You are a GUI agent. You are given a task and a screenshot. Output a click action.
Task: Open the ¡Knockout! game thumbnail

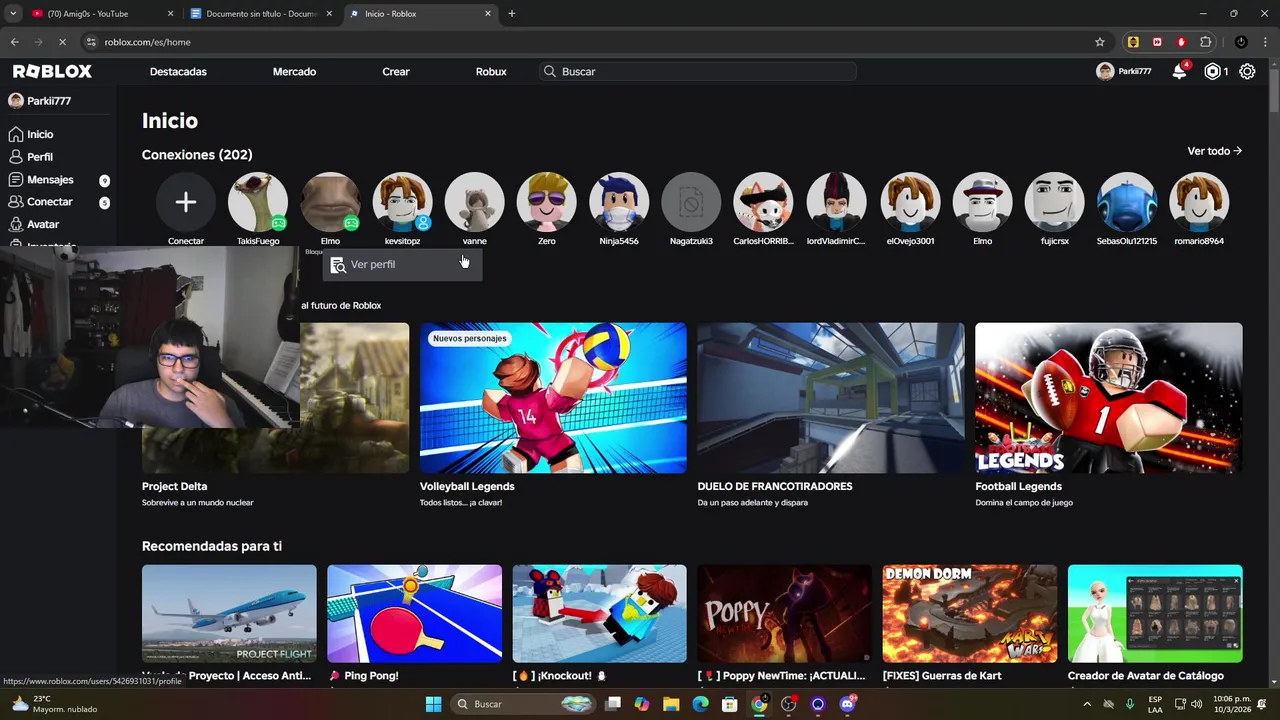pos(599,613)
